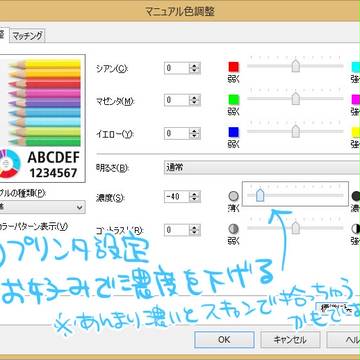
Task: Click the yellow swatch at イエロー slider end
Action: tap(356, 132)
